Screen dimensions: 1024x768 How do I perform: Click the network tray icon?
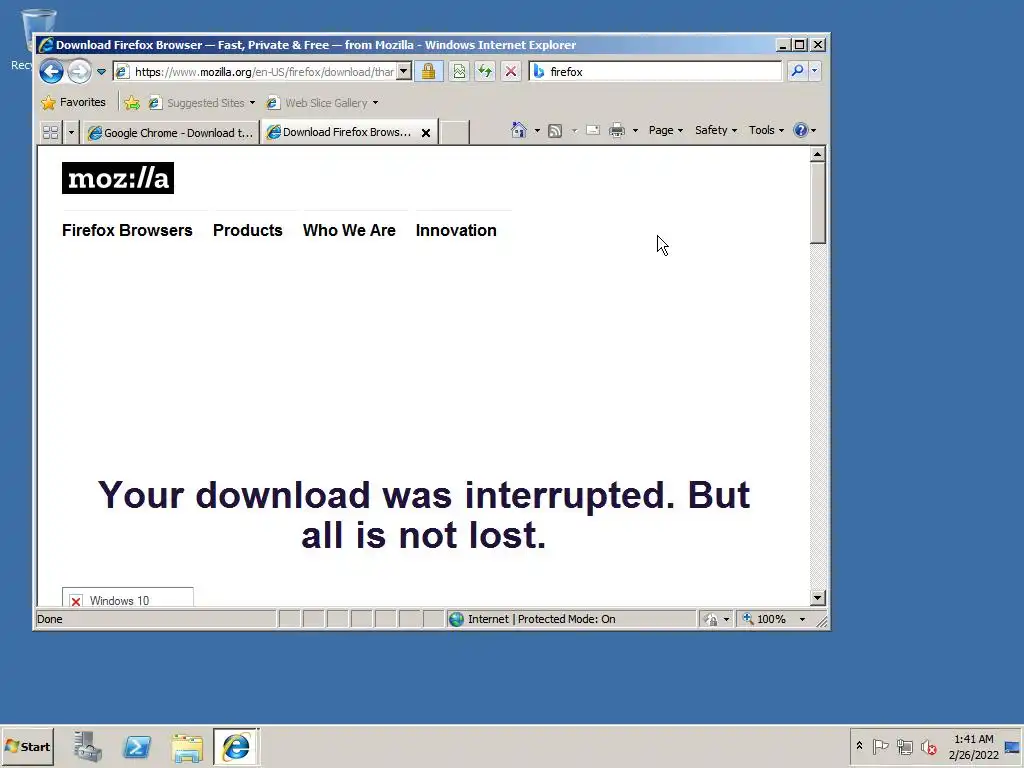(x=904, y=746)
